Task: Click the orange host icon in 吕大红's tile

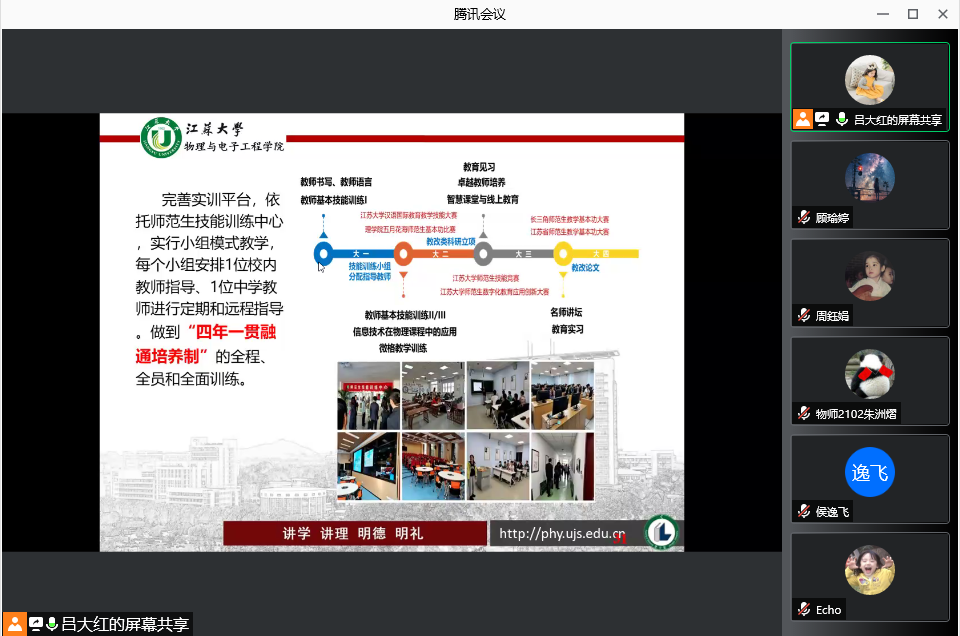Action: pyautogui.click(x=803, y=119)
